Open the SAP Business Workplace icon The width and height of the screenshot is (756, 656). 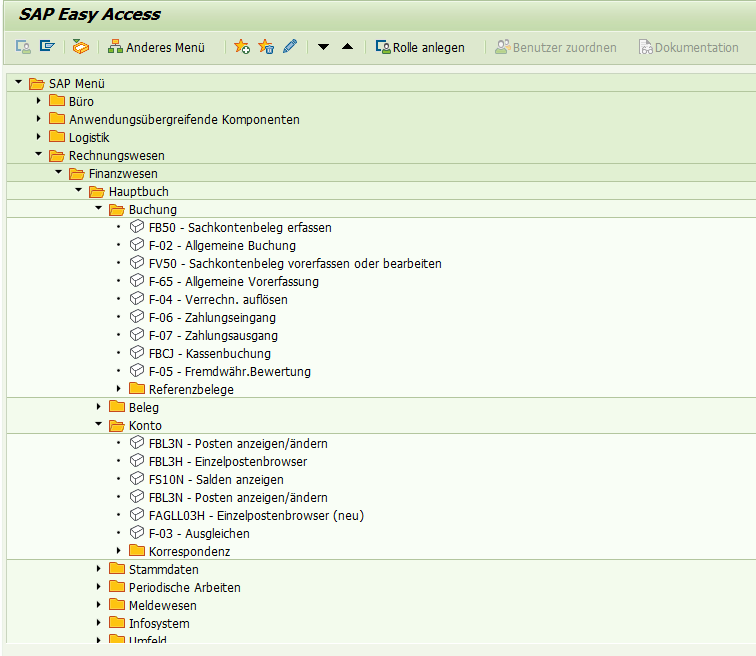click(x=81, y=47)
